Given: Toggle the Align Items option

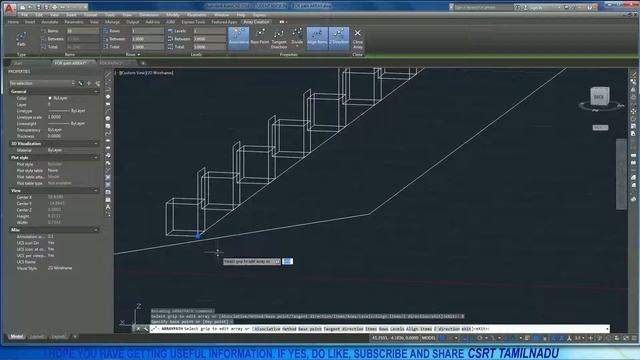Looking at the screenshot, I should 317,38.
